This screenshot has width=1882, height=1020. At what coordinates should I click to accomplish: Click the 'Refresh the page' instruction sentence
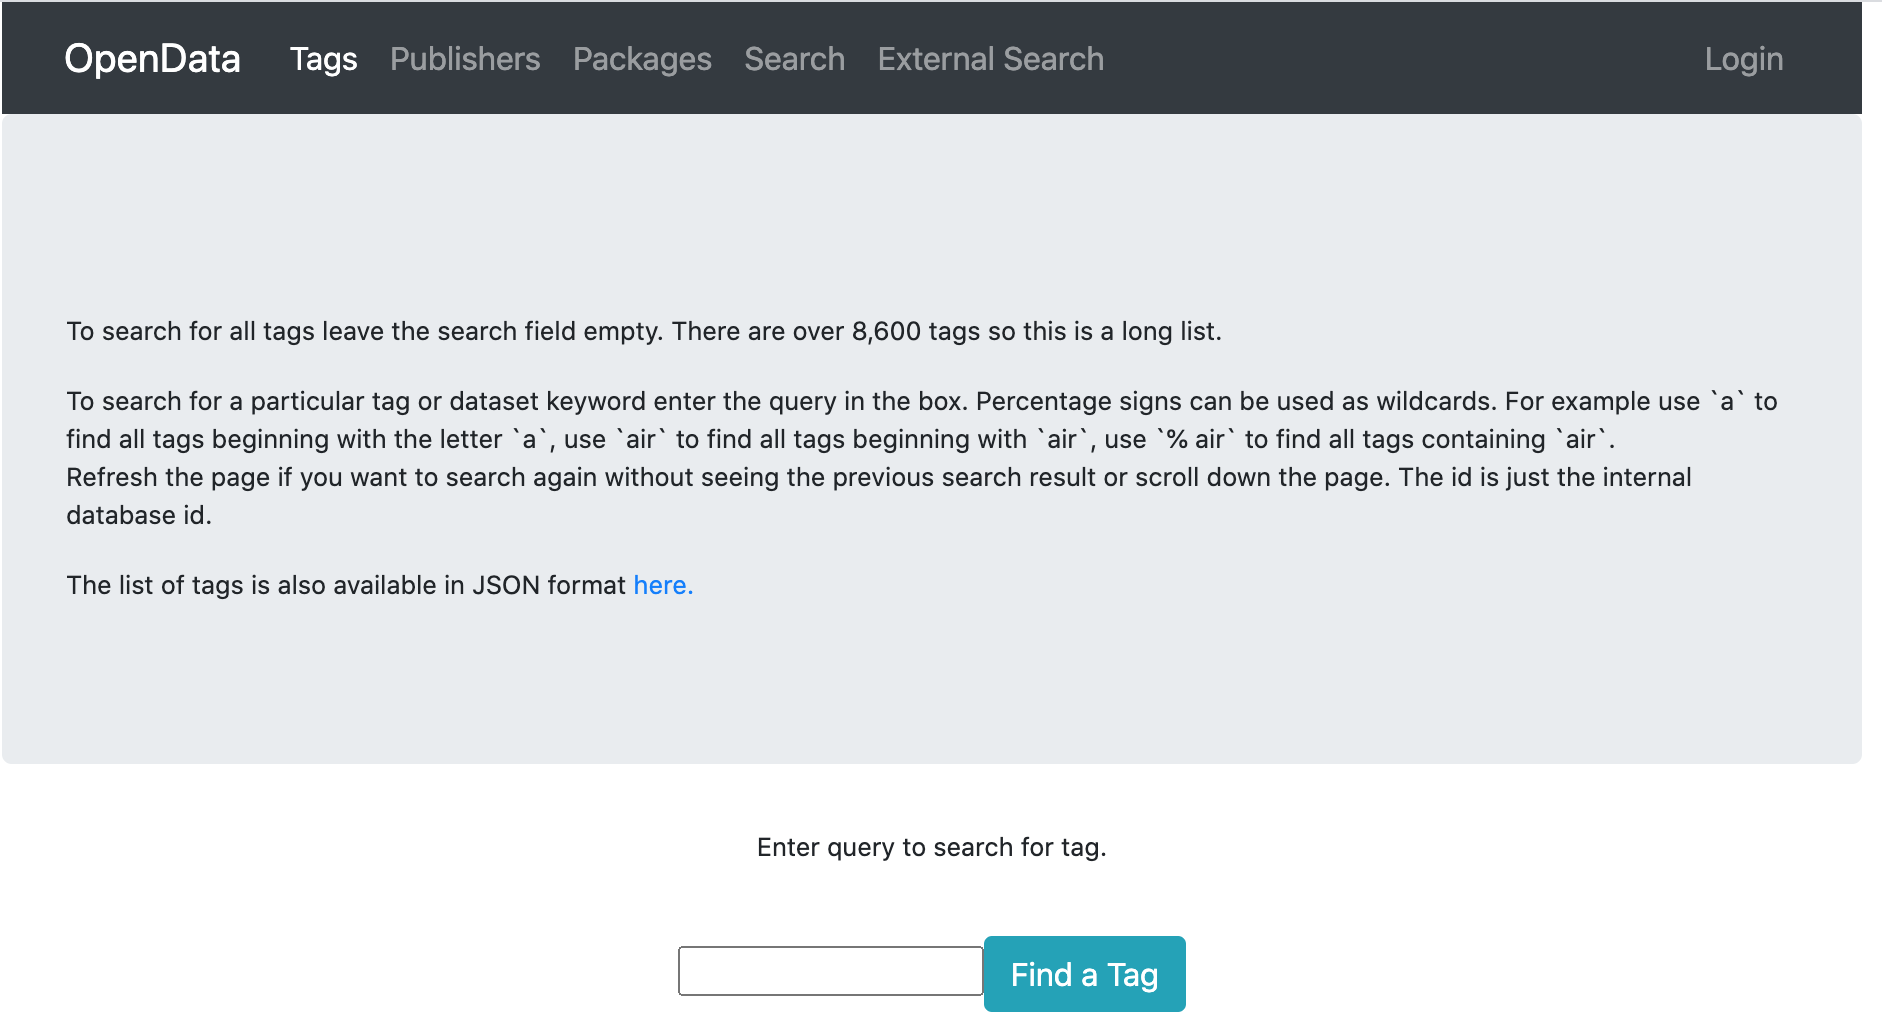(878, 478)
